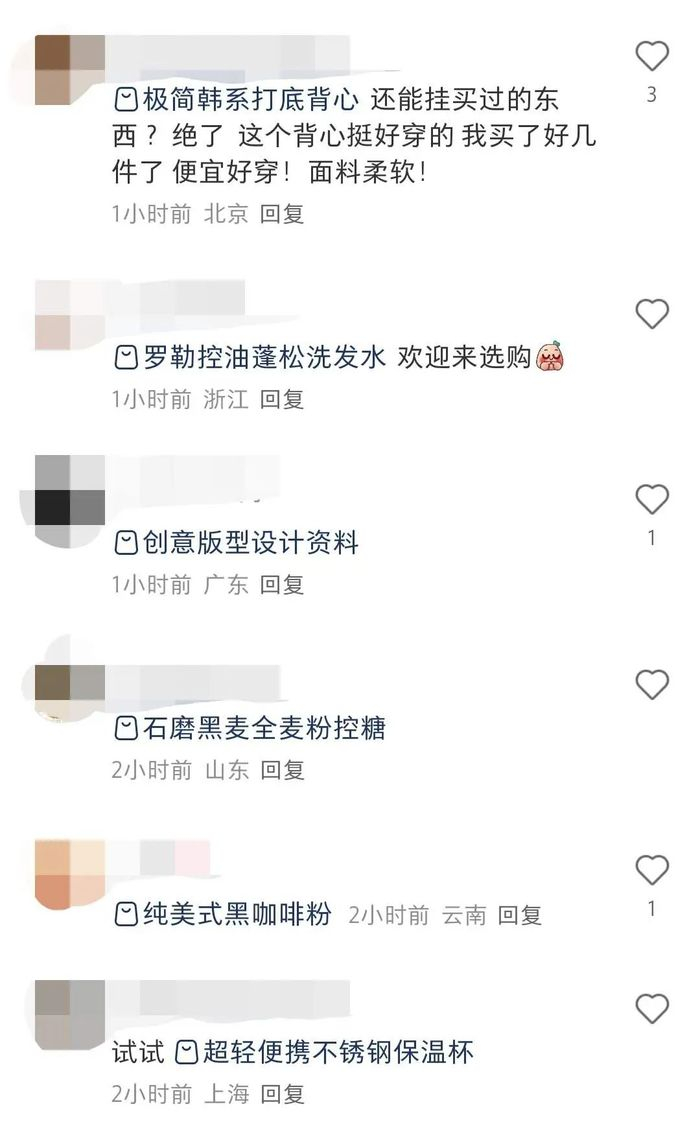Open shopping bag icon for 极简韩系打底背心
The height and width of the screenshot is (1146, 700).
[126, 99]
